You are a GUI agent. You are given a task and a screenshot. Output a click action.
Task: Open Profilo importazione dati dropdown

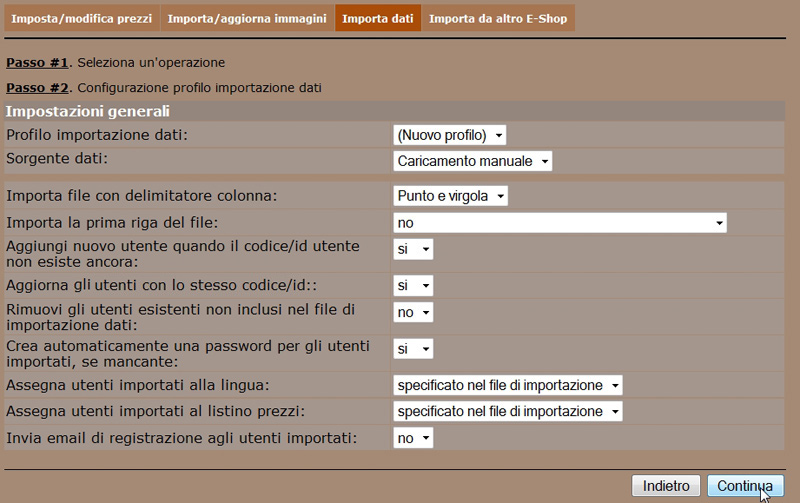pos(449,135)
